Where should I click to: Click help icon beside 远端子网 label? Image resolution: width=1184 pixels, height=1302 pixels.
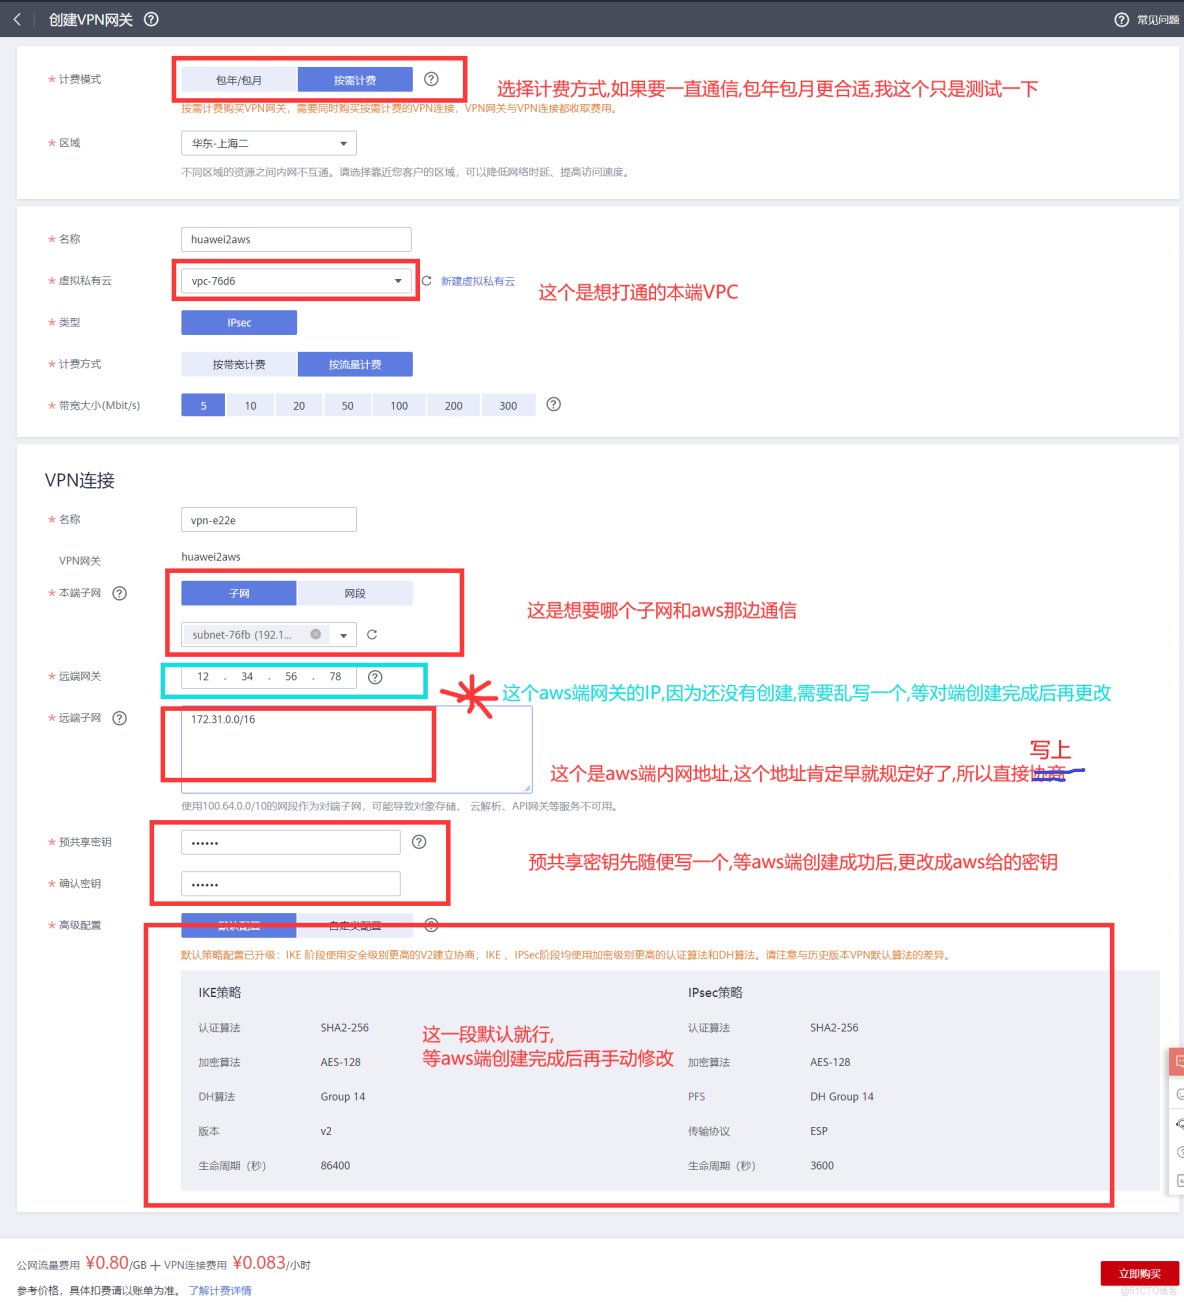120,718
